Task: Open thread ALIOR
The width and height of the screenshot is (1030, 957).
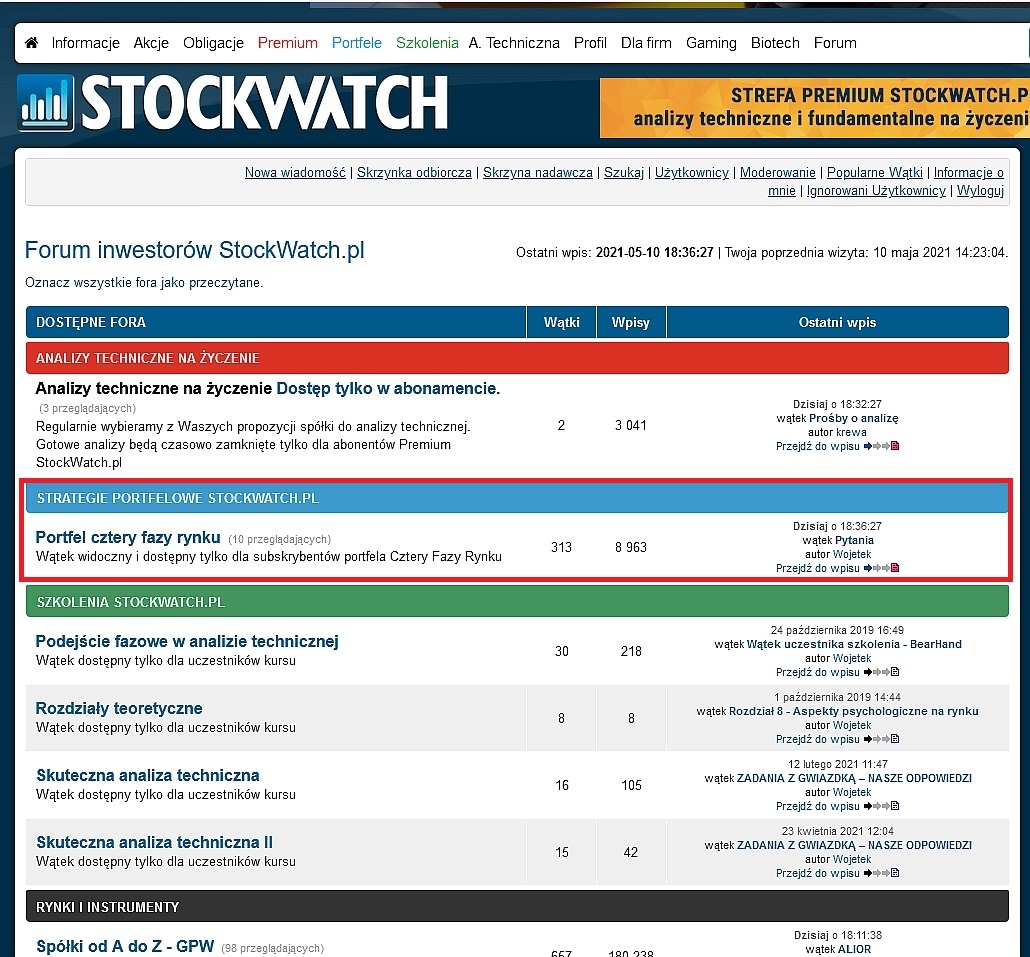Action: [x=854, y=949]
